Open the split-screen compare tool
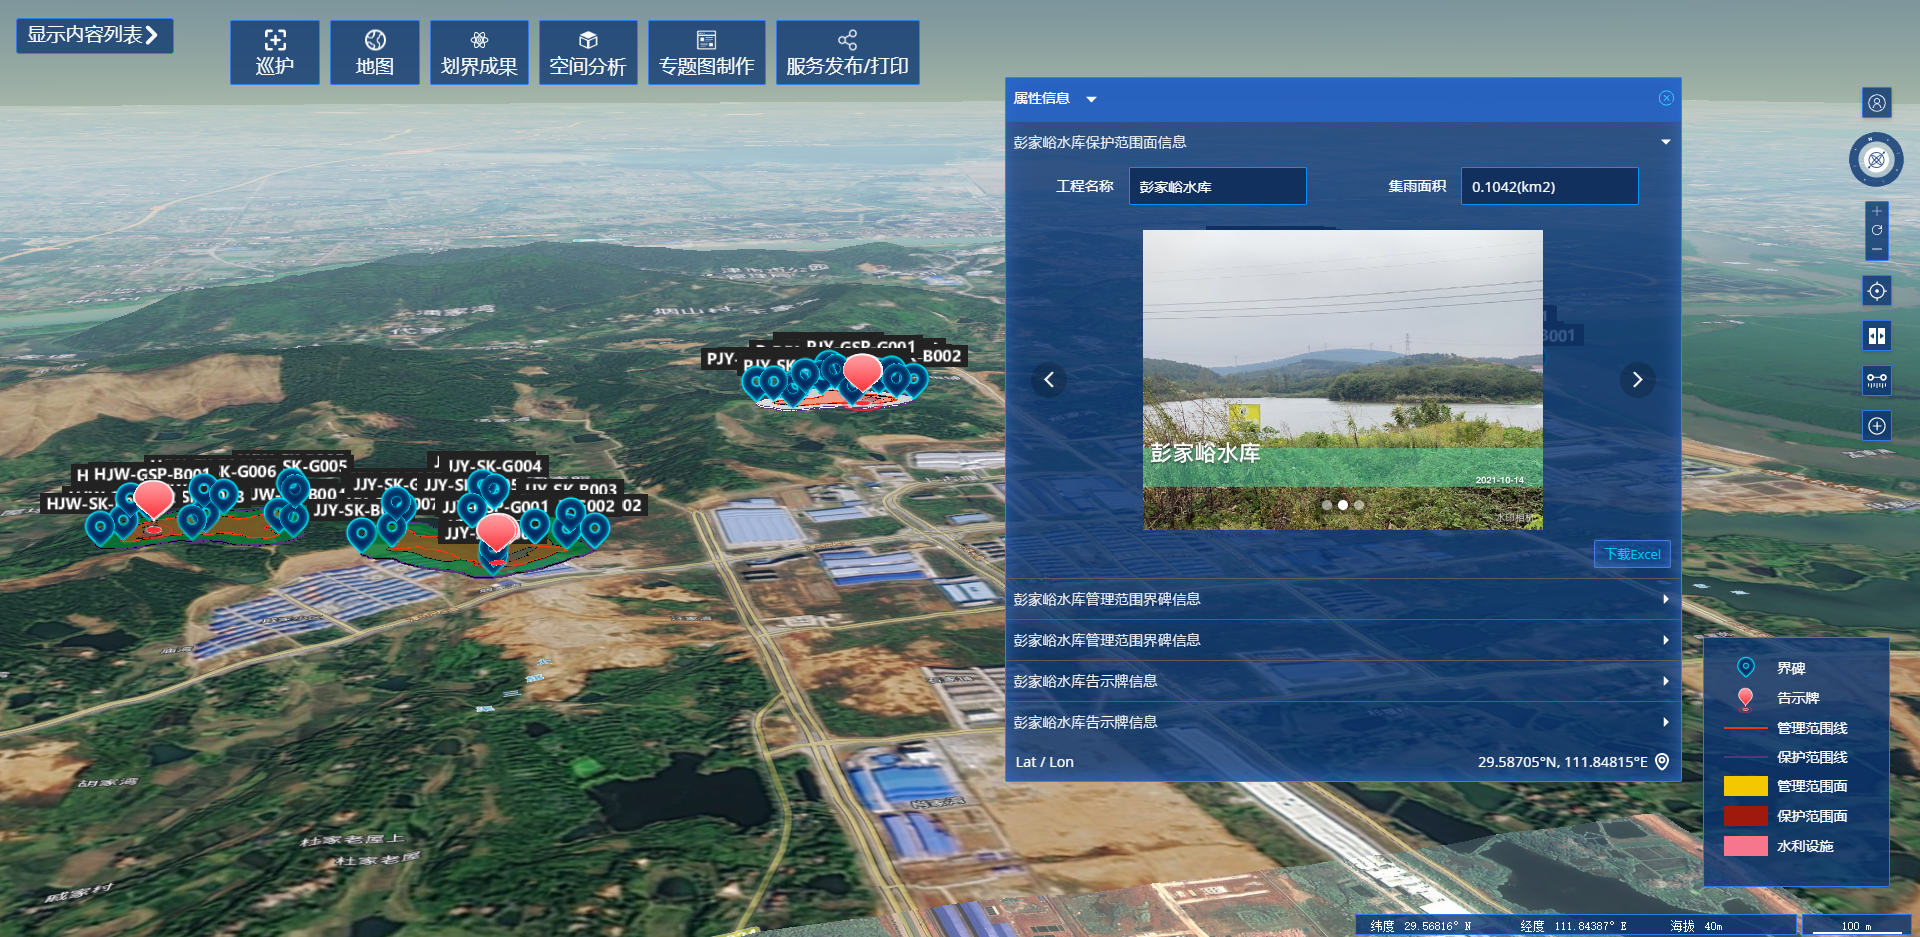 click(1877, 336)
